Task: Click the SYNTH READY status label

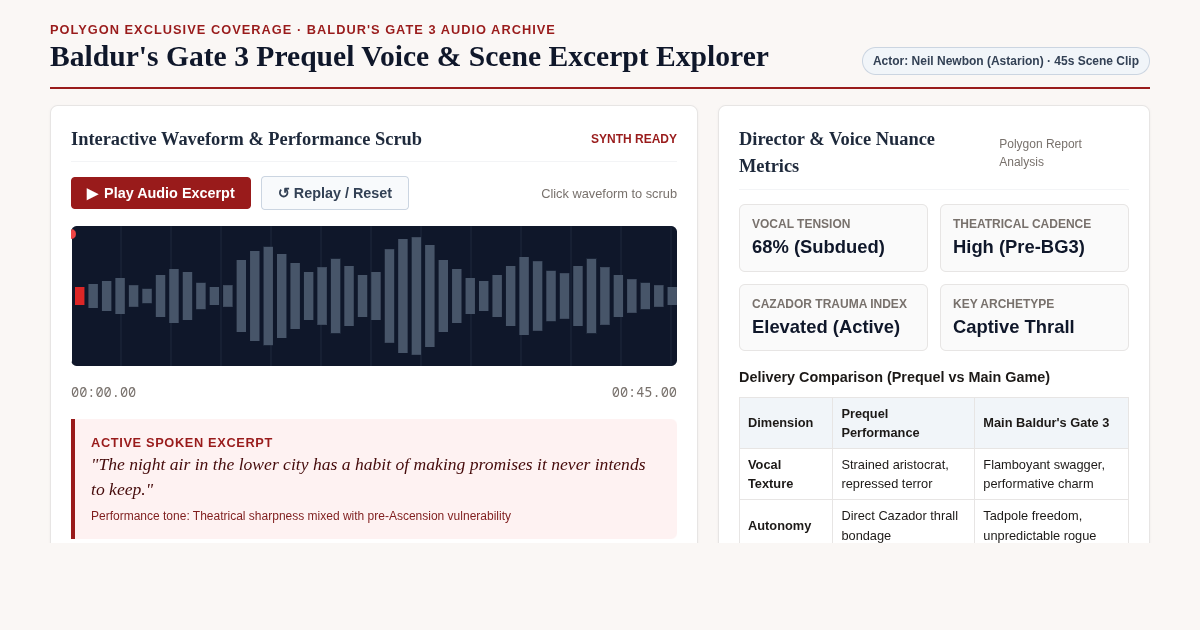Action: (634, 139)
